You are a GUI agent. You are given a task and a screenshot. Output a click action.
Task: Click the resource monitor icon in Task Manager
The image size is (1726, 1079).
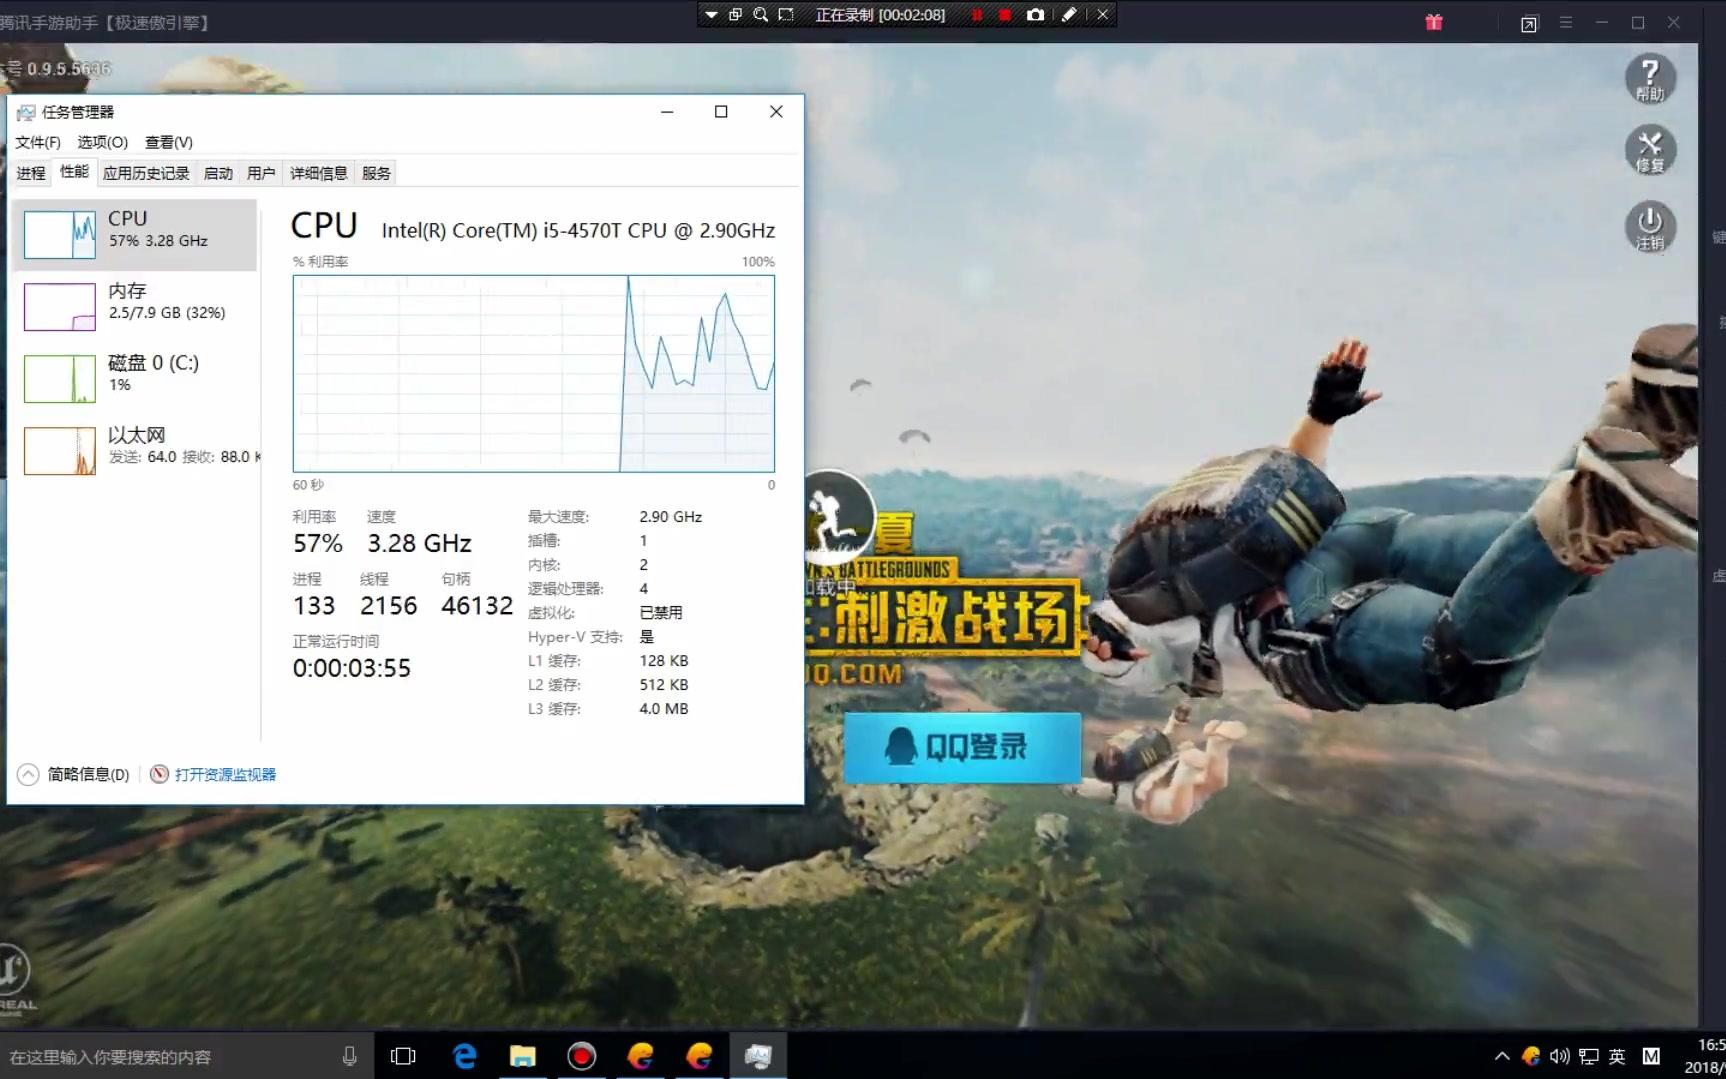point(159,774)
